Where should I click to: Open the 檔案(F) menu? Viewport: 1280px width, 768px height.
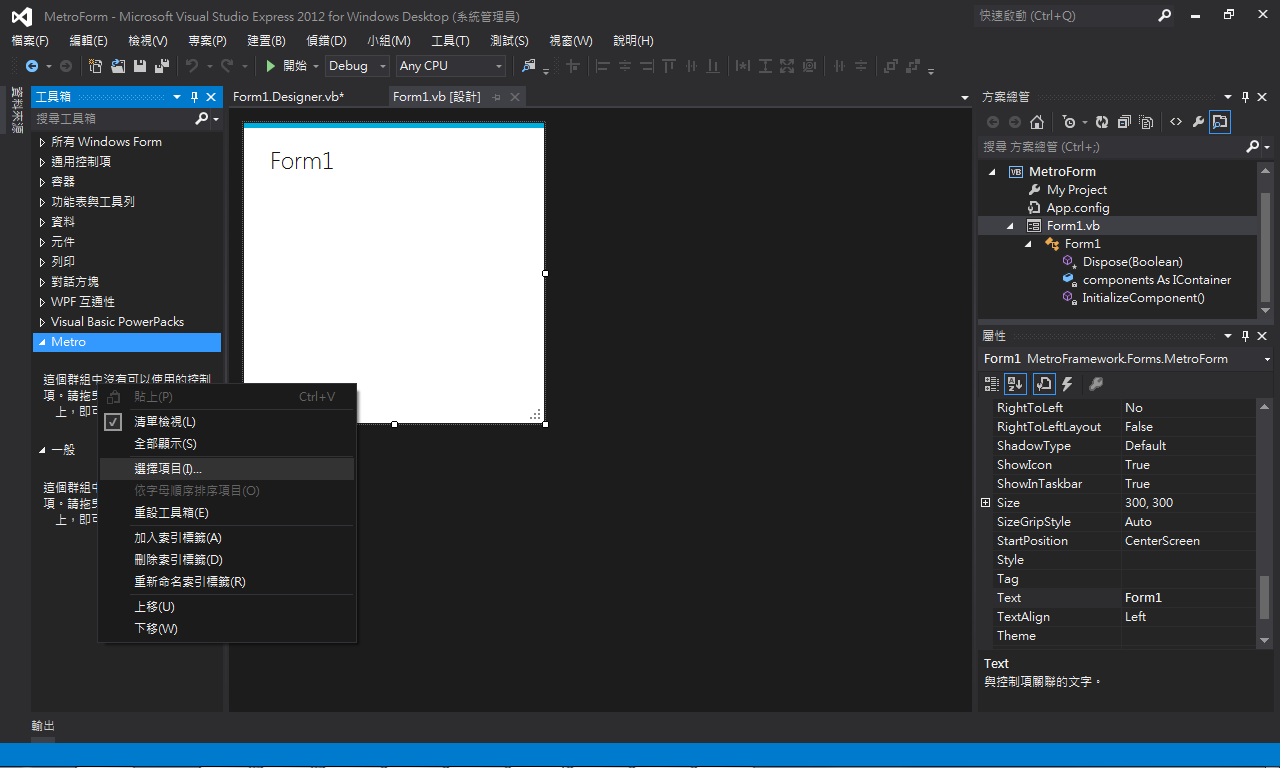[x=30, y=41]
